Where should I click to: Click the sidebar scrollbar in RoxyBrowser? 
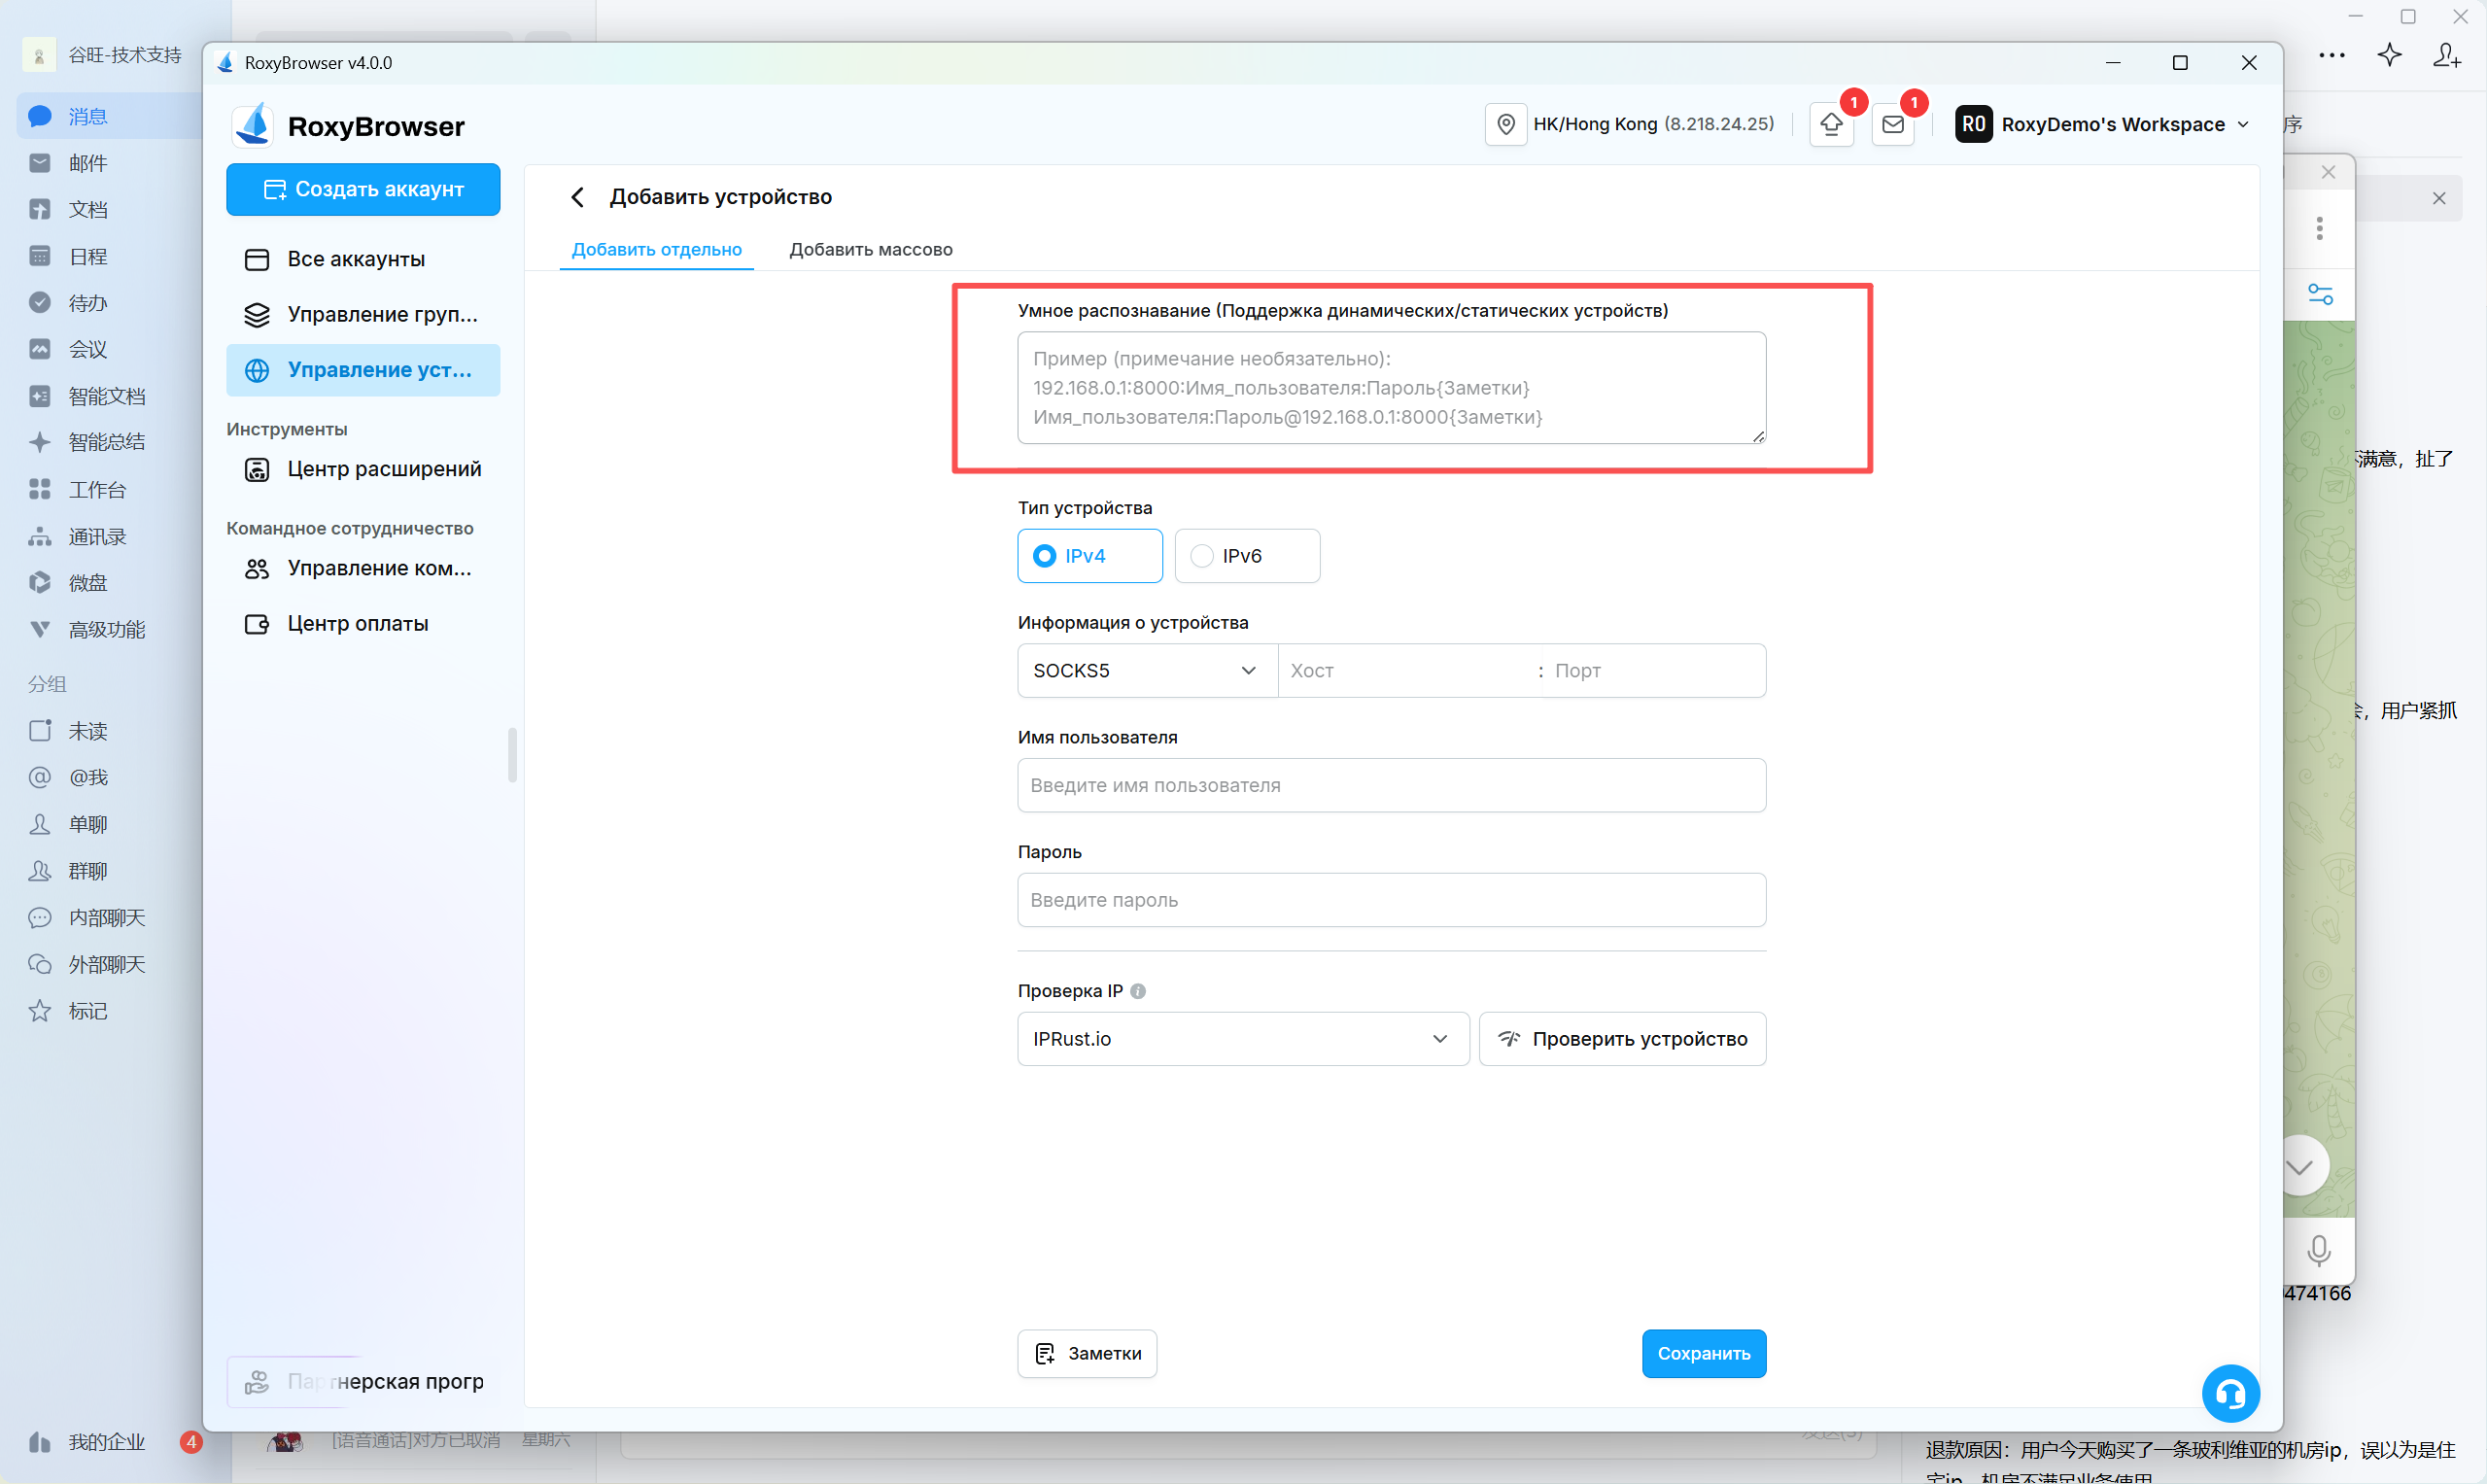pyautogui.click(x=512, y=755)
